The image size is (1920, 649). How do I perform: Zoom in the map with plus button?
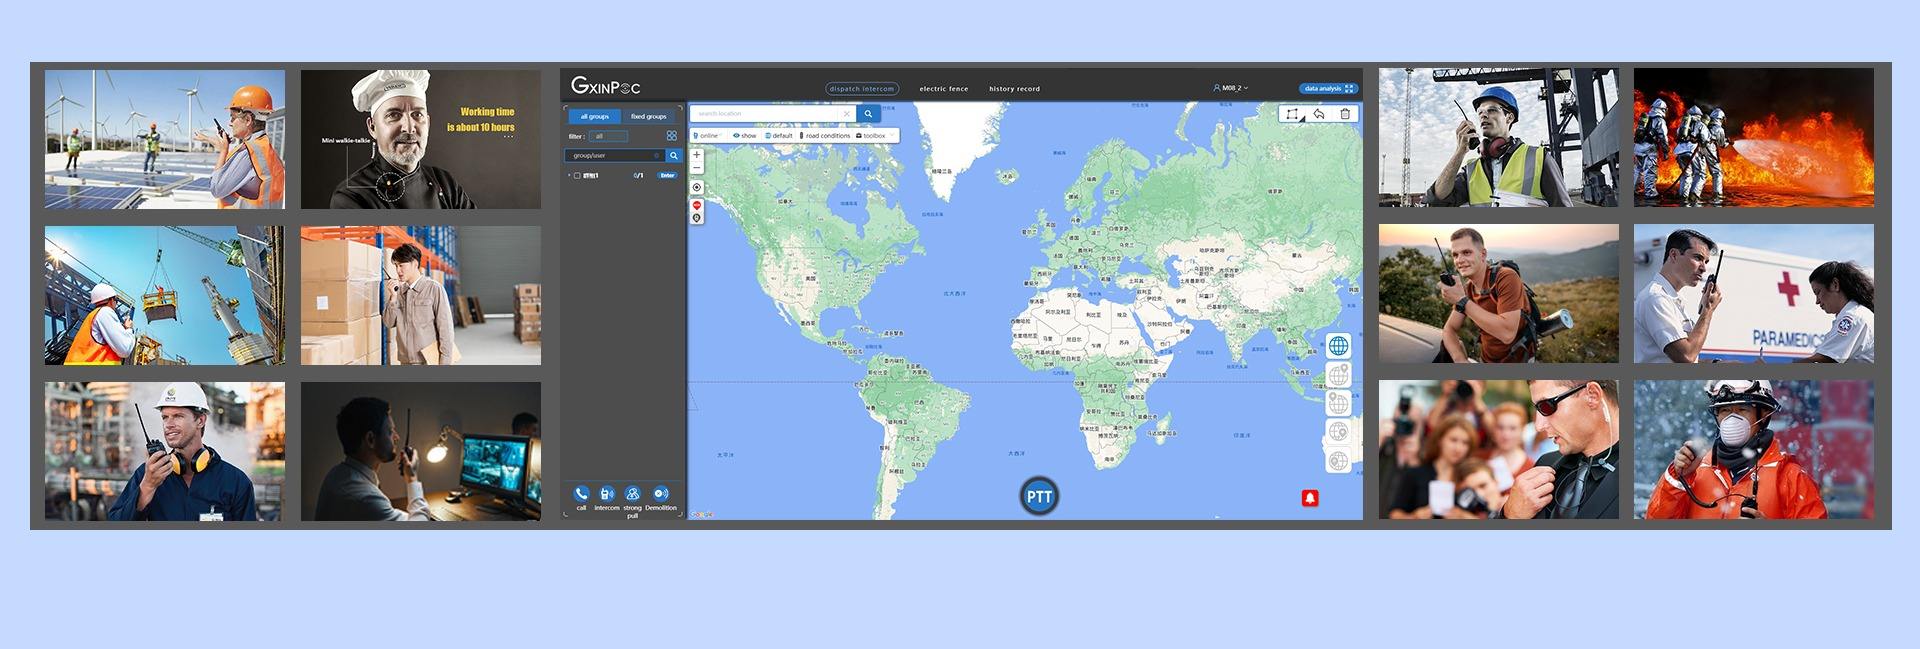pos(697,155)
